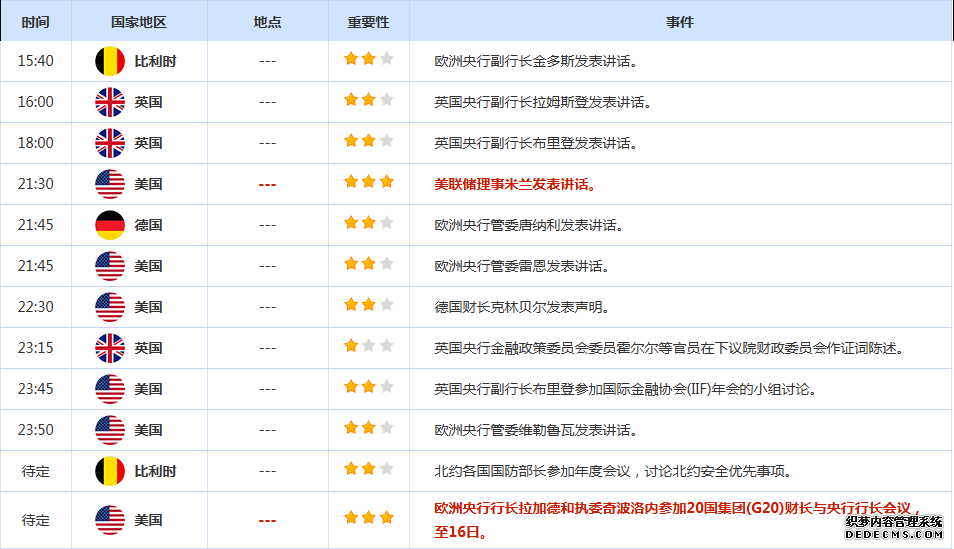Viewport: 954px width, 549px height.
Task: Select the 重要性 column header
Action: pos(368,21)
